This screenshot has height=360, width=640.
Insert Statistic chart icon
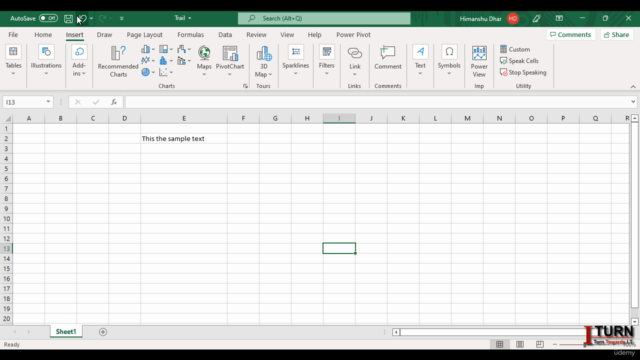click(165, 61)
